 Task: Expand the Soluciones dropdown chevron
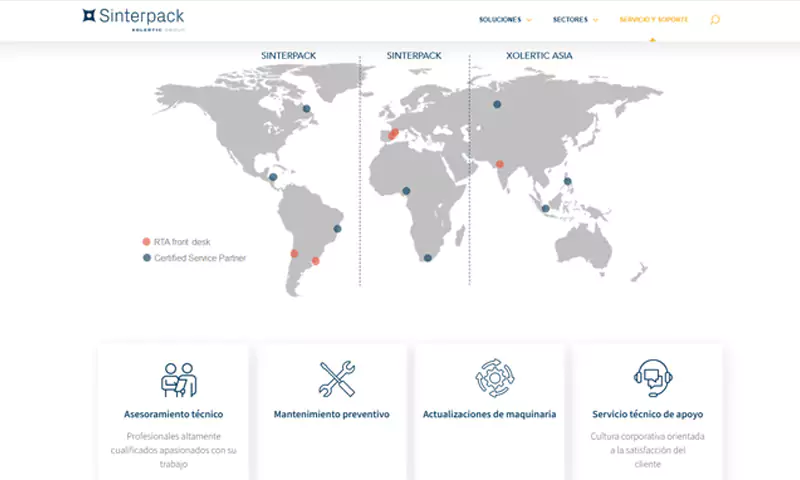point(529,20)
